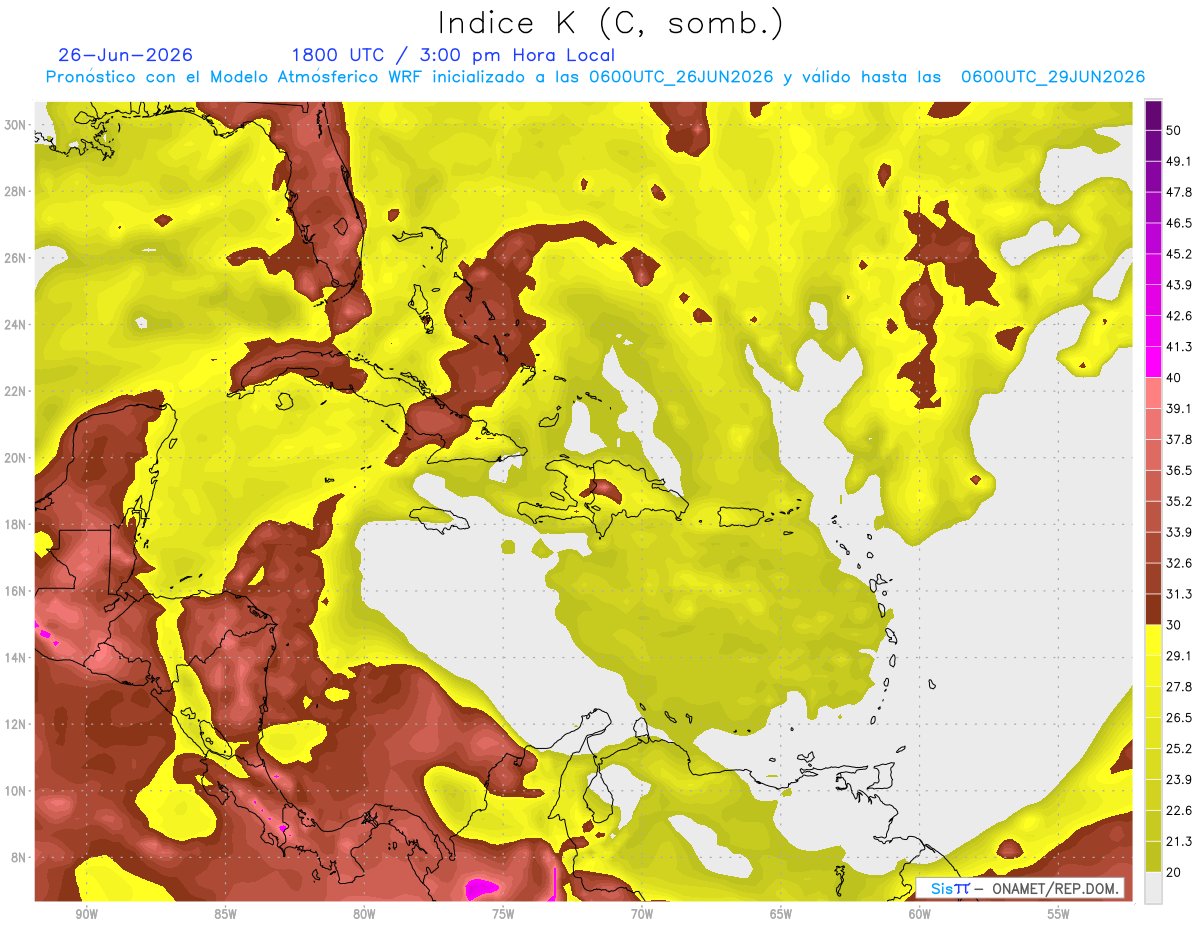Click "1800 UTC / 3:00 pm Hora Local" text
The width and height of the screenshot is (1200, 927).
[x=453, y=55]
